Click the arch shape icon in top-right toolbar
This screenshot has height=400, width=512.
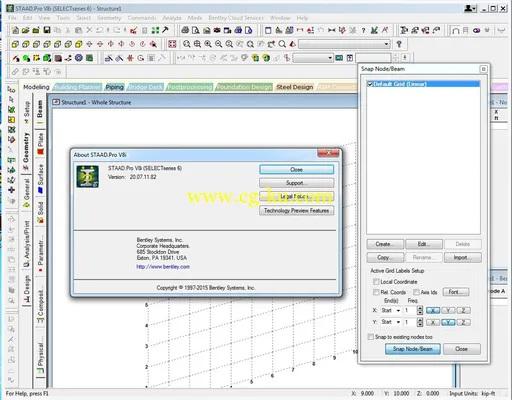click(455, 31)
